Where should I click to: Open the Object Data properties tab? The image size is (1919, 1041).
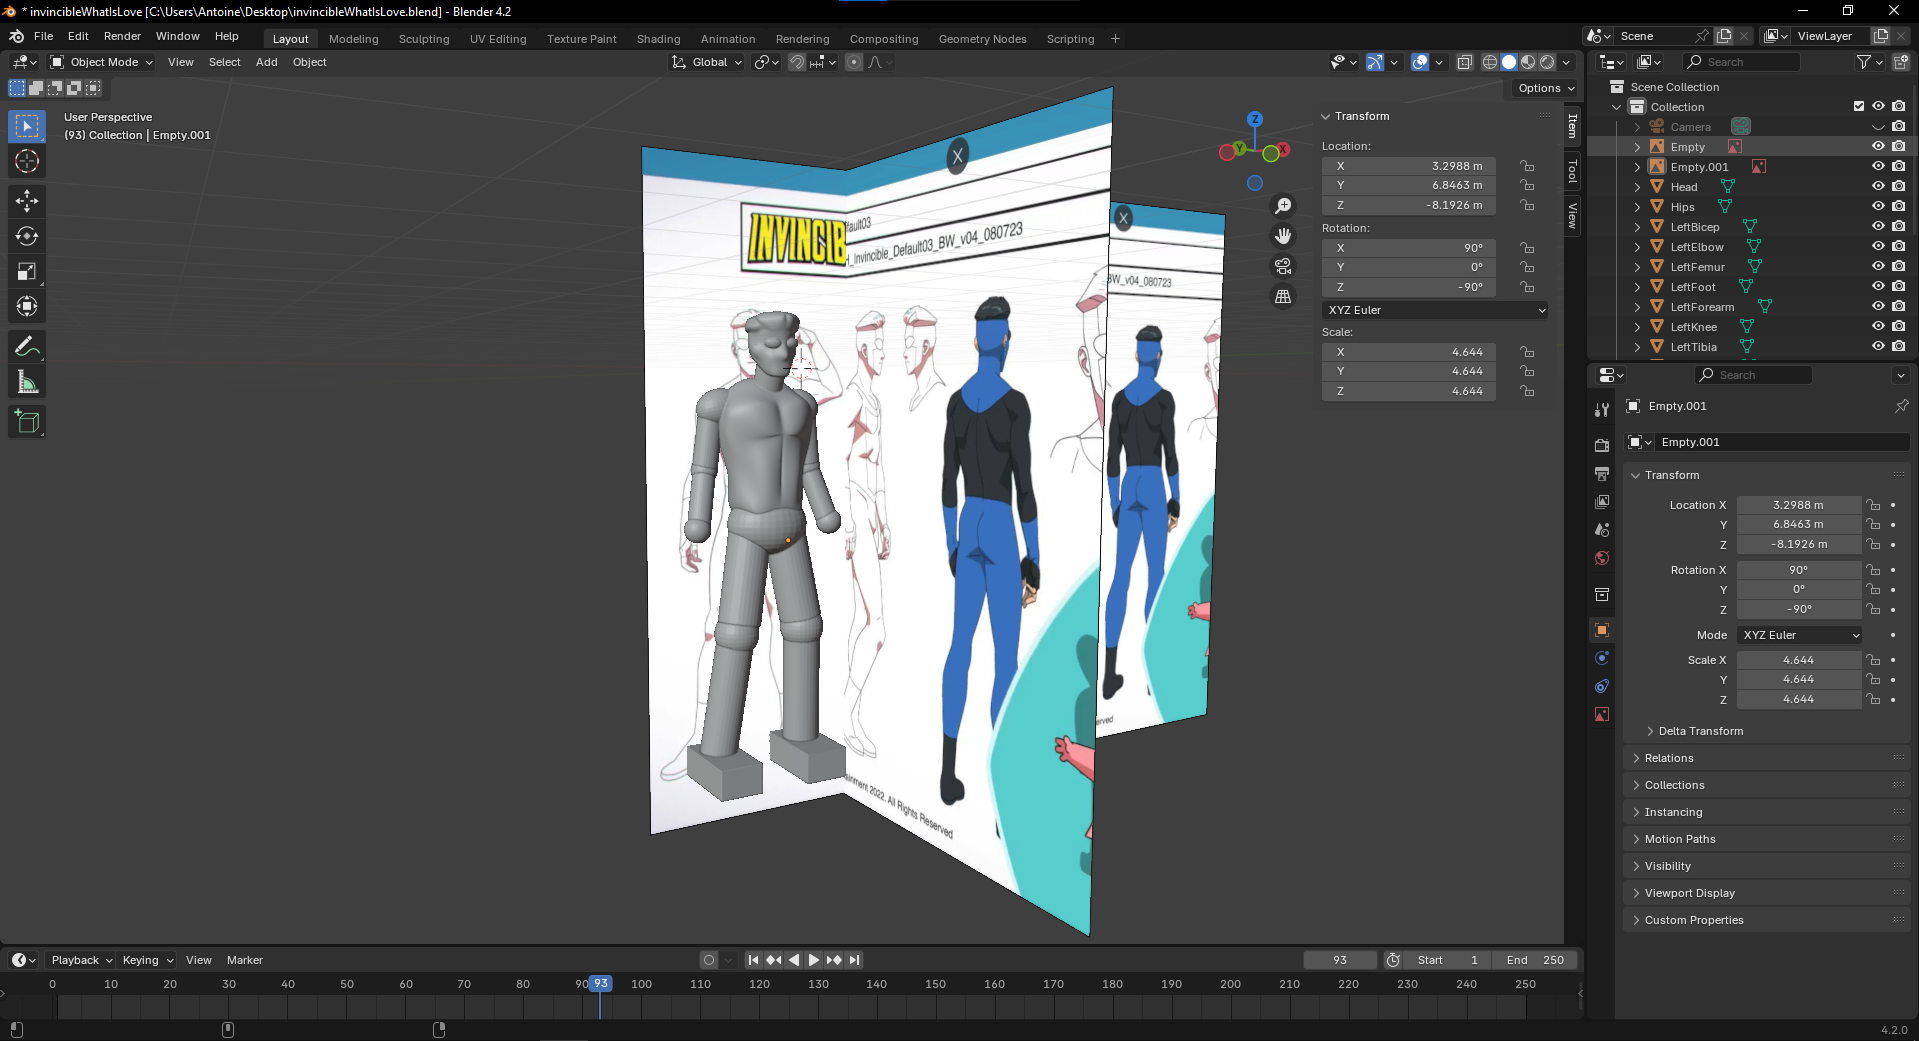pos(1602,714)
